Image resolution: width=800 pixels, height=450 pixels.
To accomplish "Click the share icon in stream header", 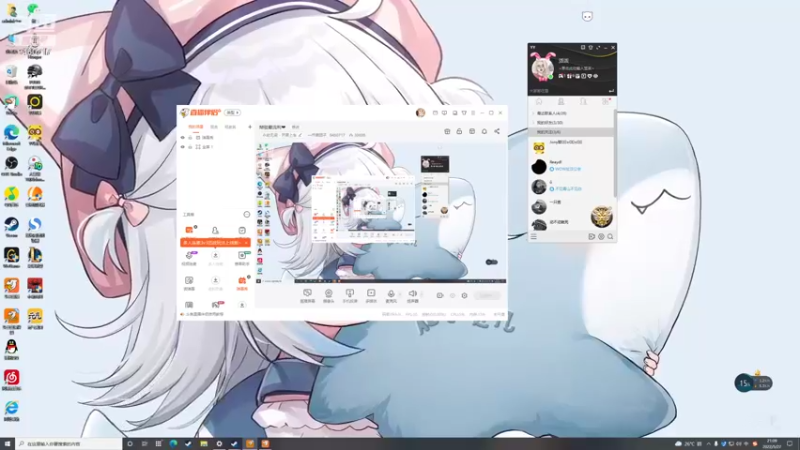I will (497, 132).
